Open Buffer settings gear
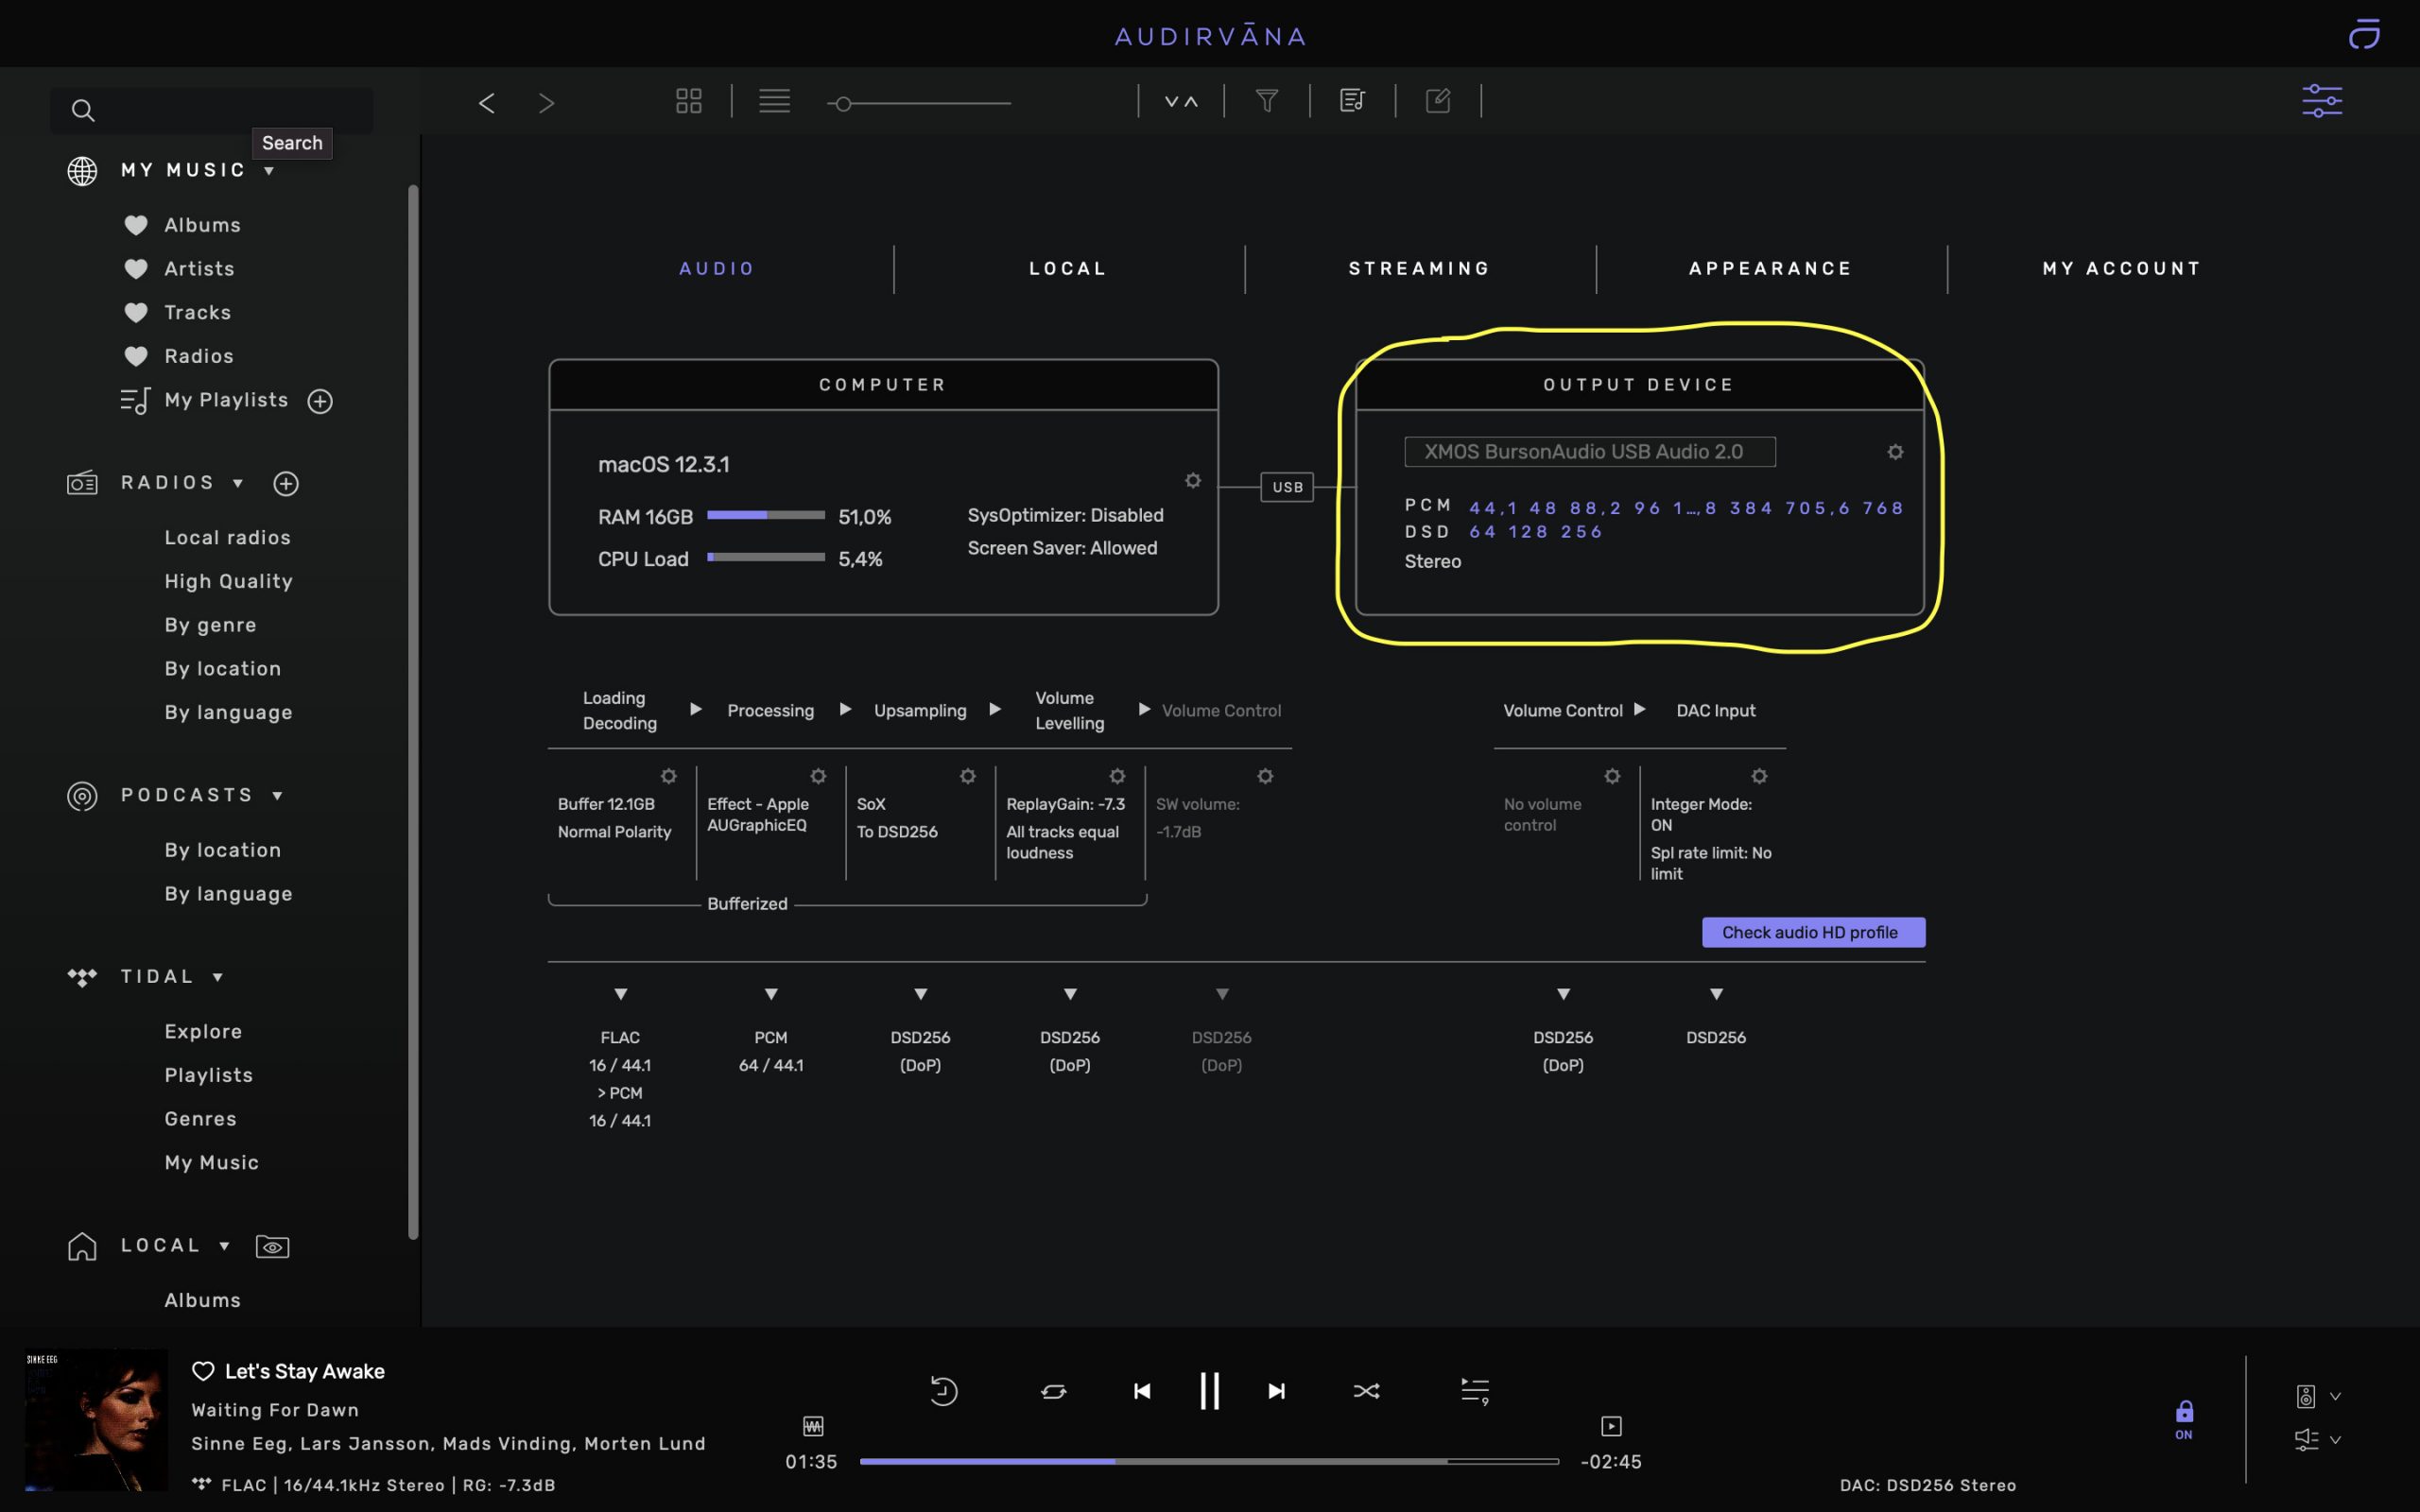This screenshot has height=1512, width=2420. click(x=669, y=776)
